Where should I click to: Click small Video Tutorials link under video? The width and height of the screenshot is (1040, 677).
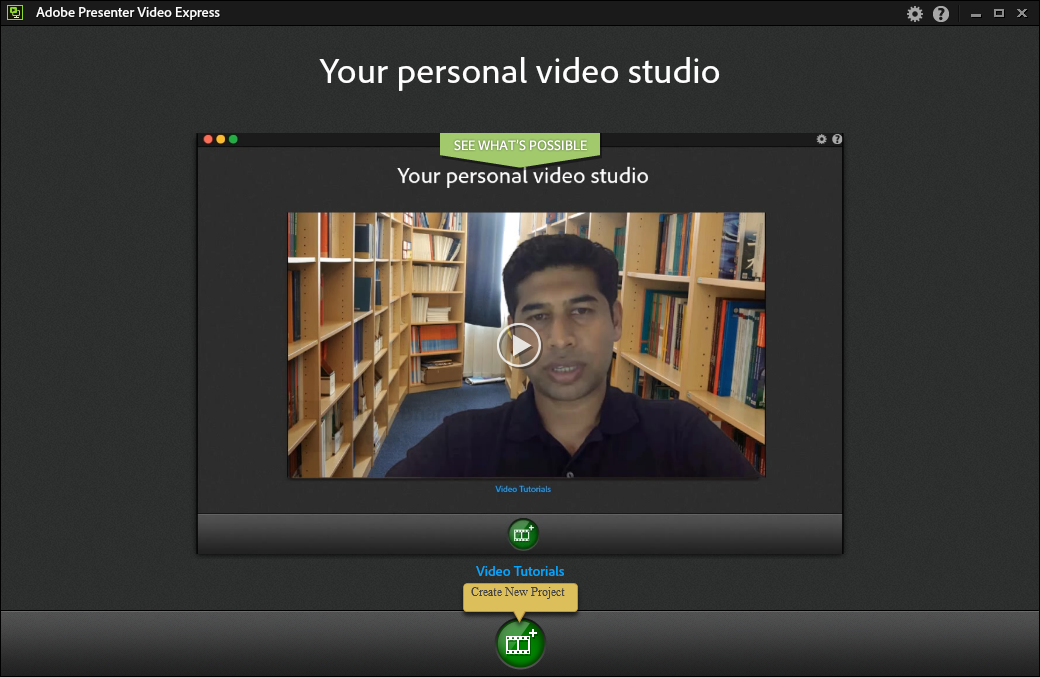523,489
